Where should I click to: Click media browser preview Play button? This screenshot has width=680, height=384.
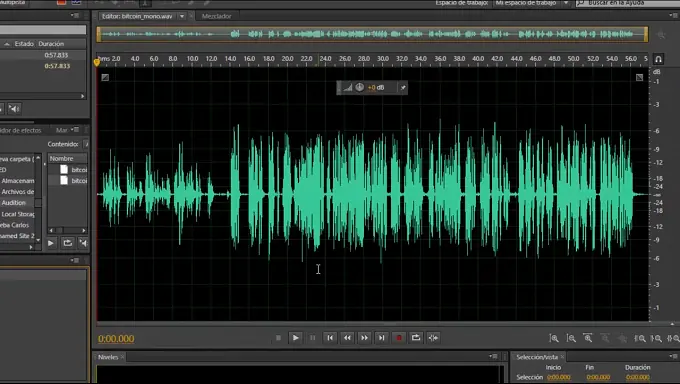pos(51,243)
